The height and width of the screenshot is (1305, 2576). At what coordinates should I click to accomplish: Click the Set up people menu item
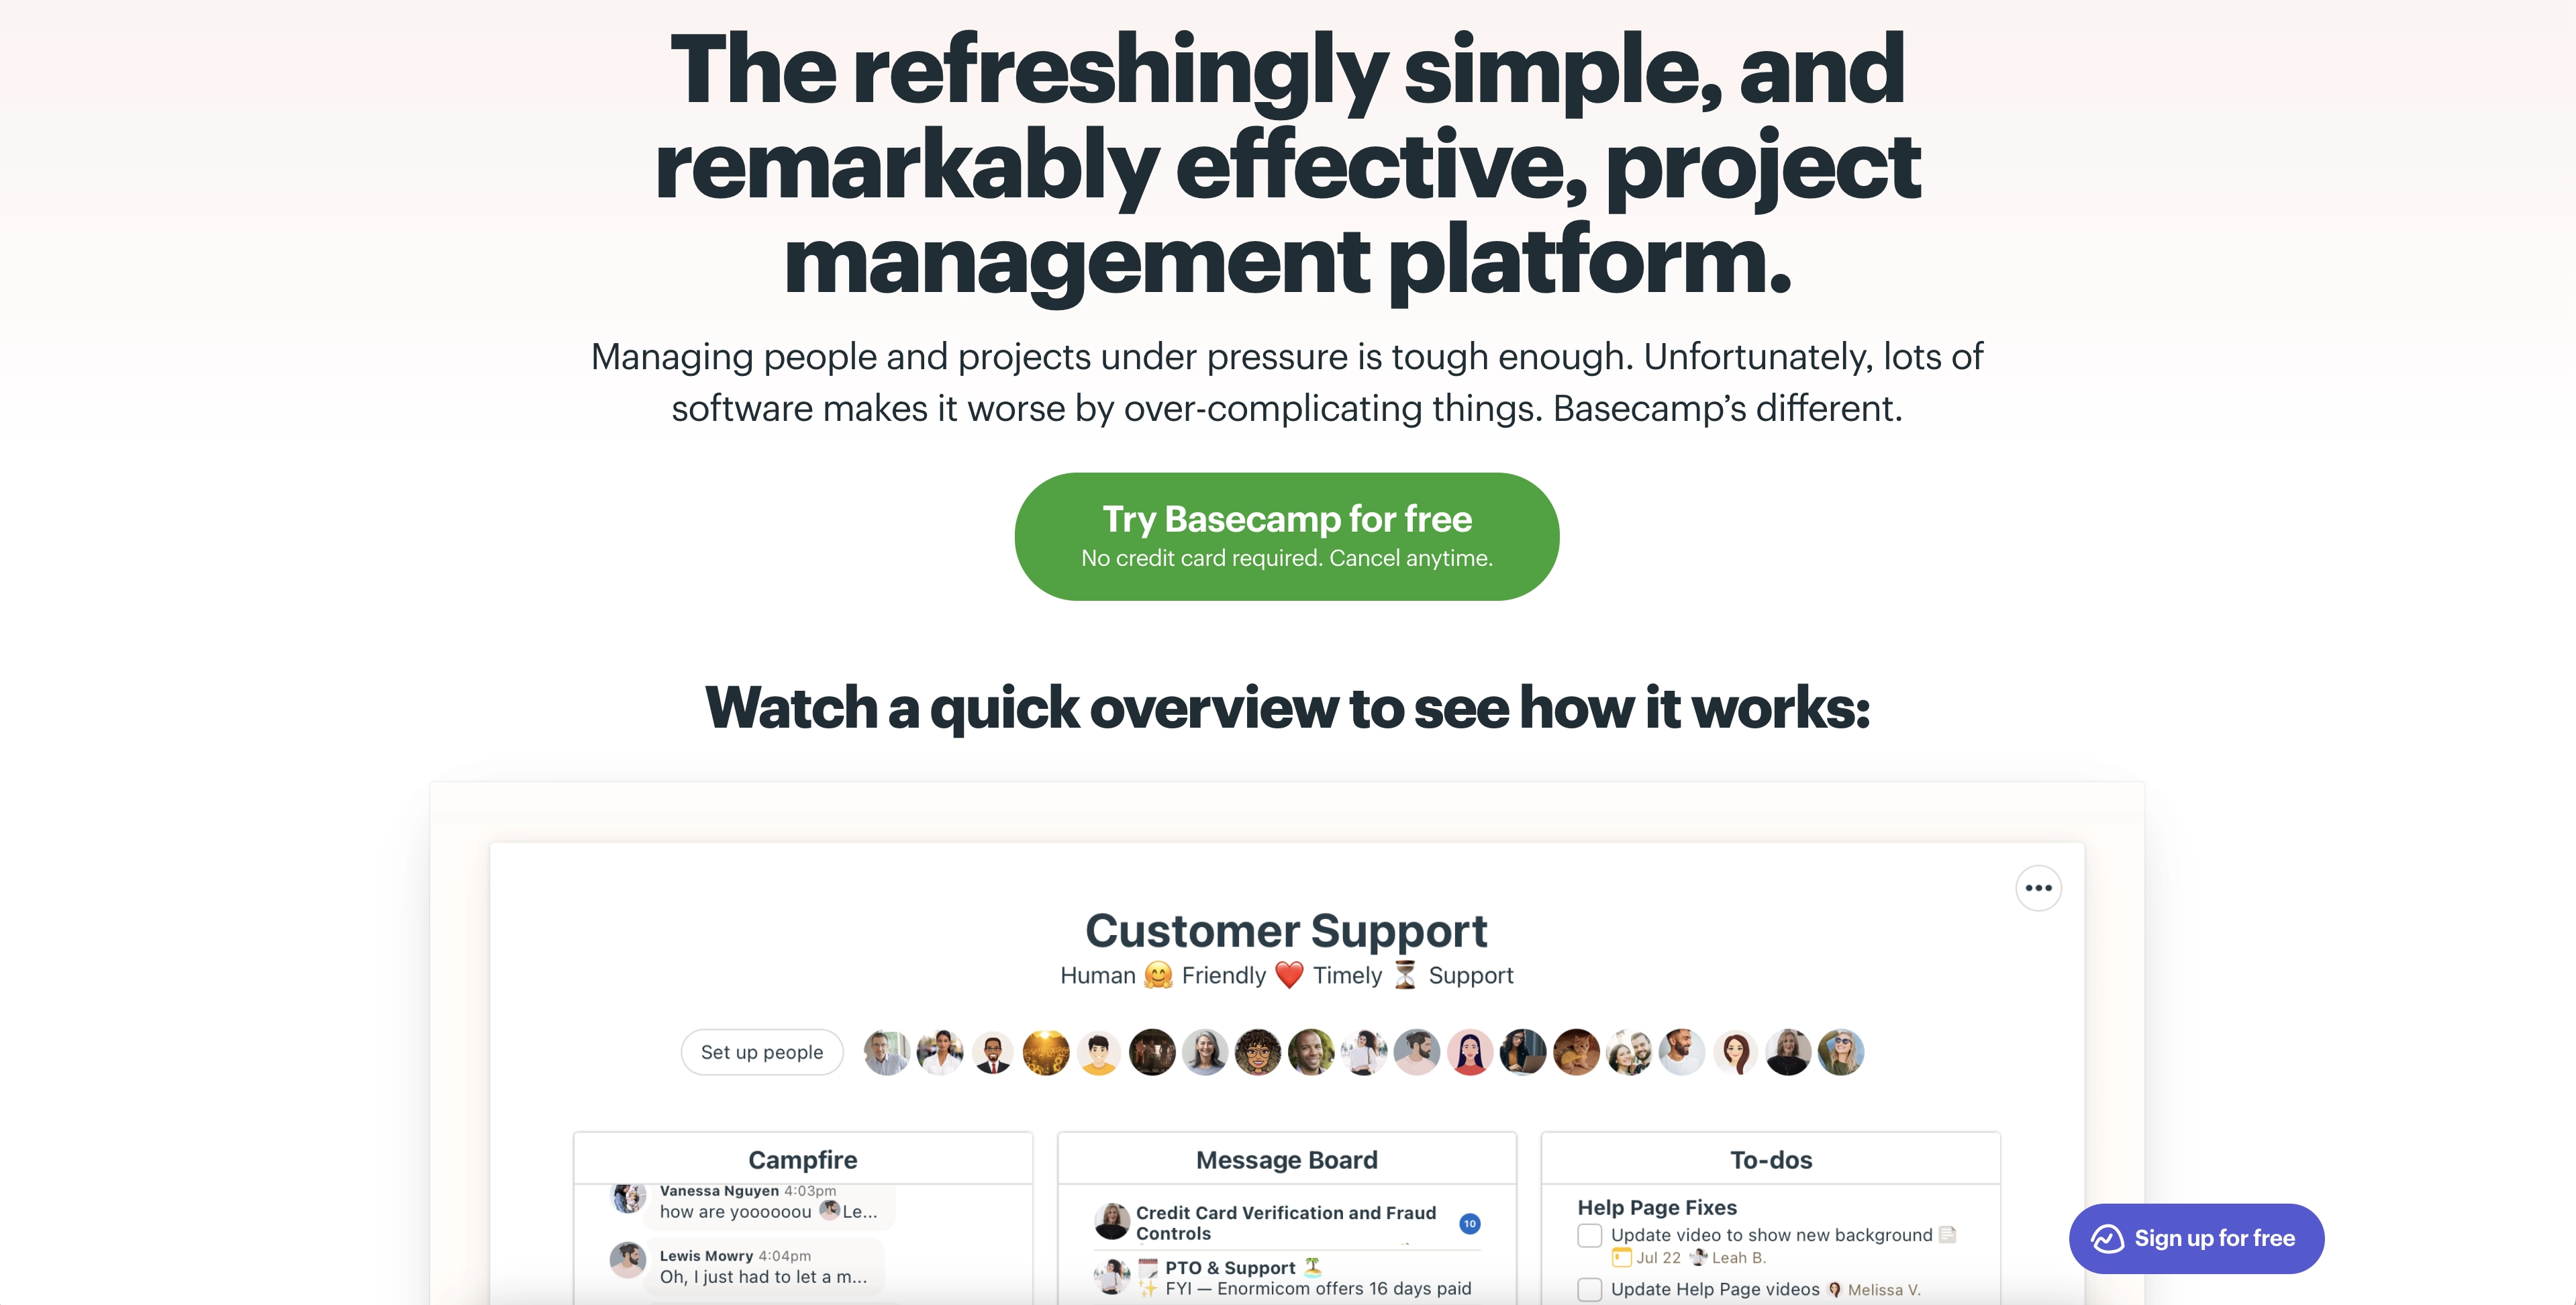[760, 1052]
